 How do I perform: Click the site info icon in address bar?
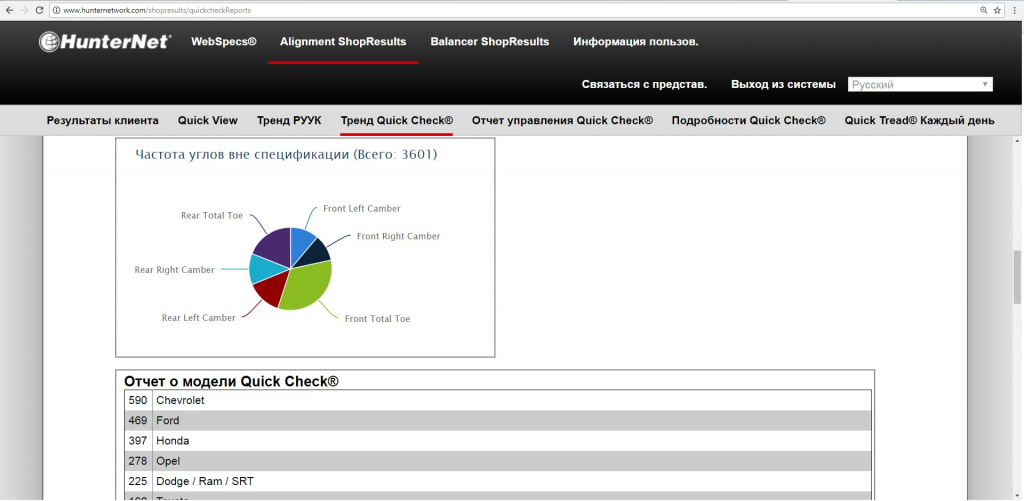(x=57, y=10)
